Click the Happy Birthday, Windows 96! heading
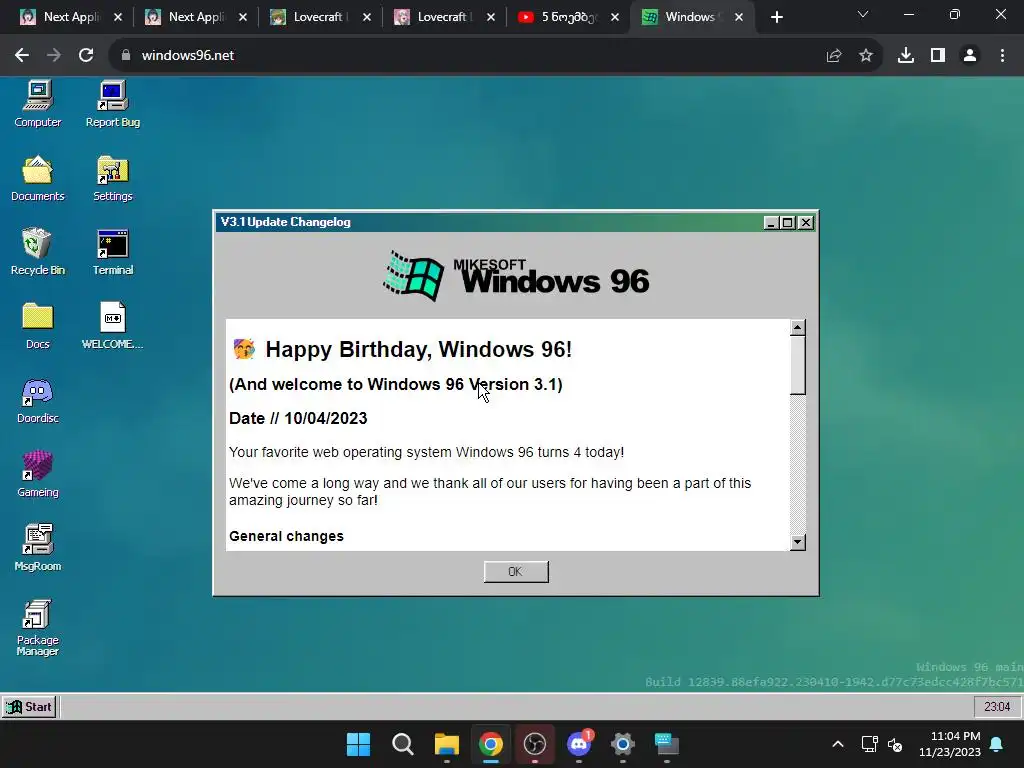This screenshot has height=768, width=1024. pos(419,349)
